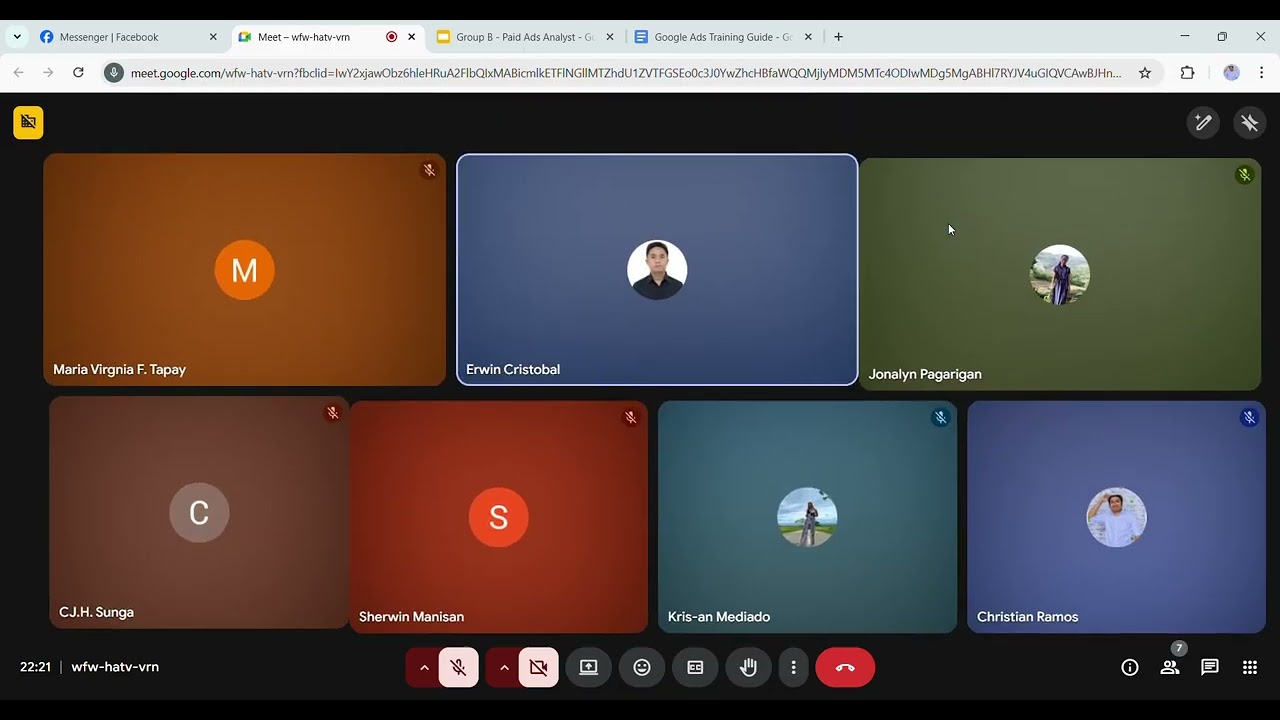This screenshot has width=1280, height=720.
Task: Go forward in browser history
Action: tap(48, 73)
